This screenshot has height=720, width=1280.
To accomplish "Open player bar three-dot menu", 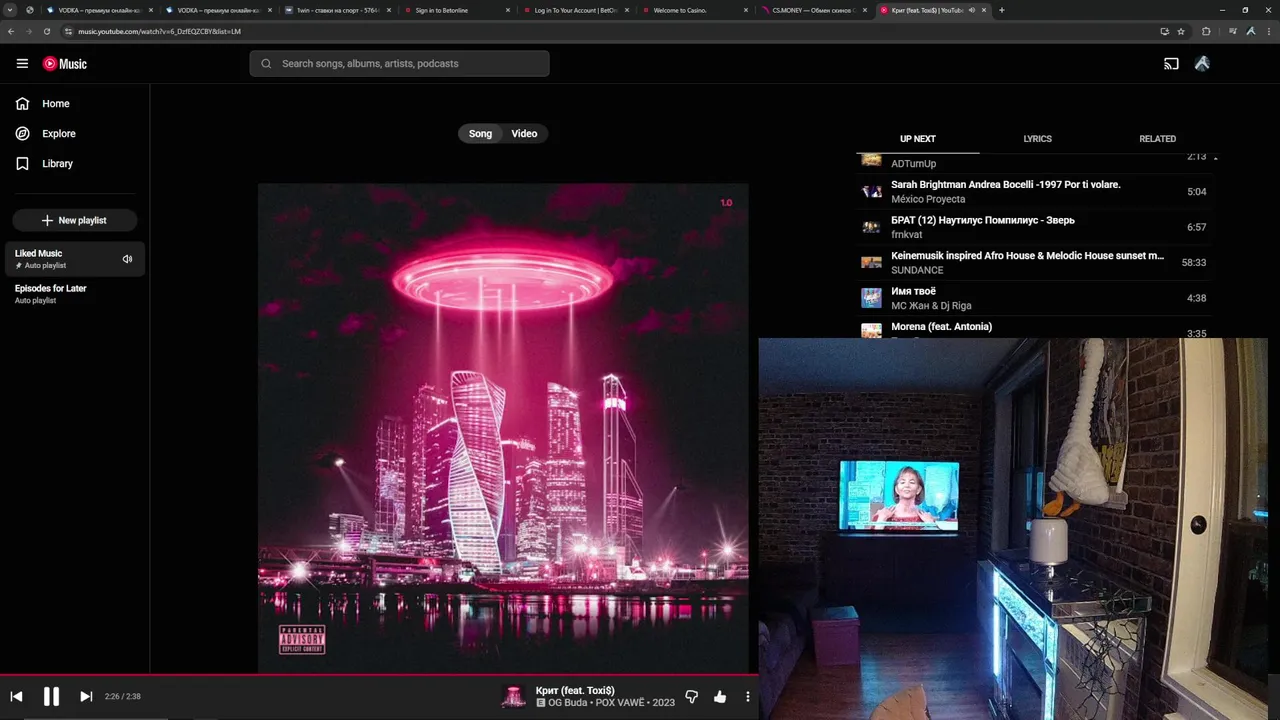I will point(748,696).
